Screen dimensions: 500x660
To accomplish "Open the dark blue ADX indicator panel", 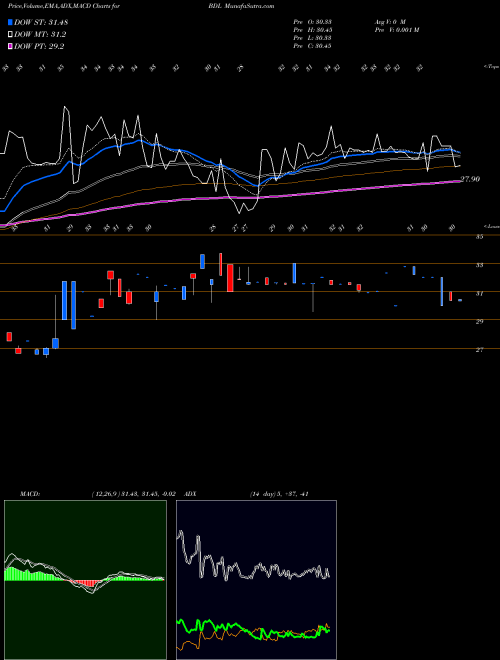I will coord(256,580).
